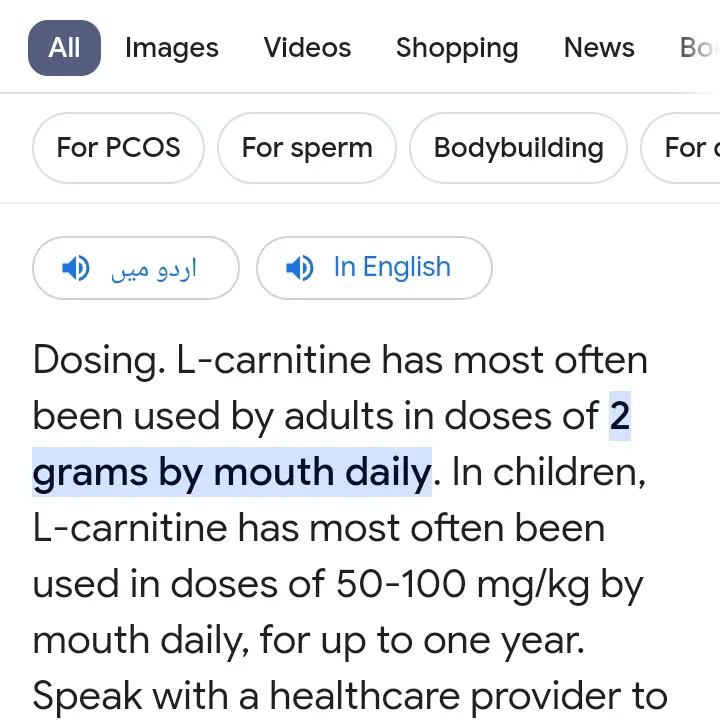Go to the Shopping tab
The width and height of the screenshot is (720, 720).
point(457,48)
